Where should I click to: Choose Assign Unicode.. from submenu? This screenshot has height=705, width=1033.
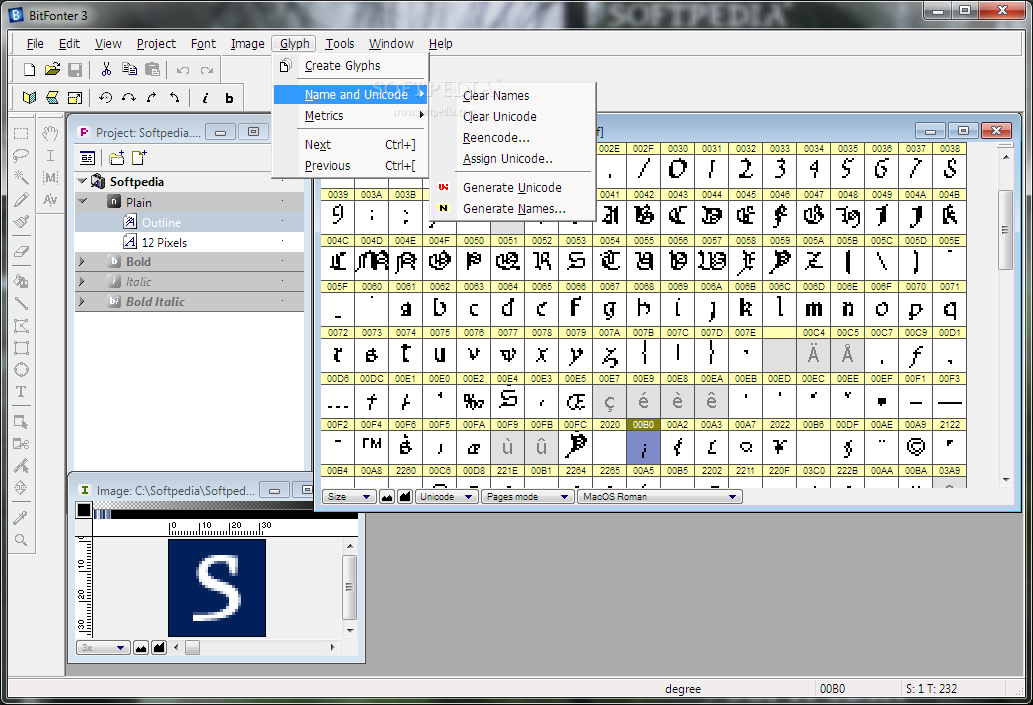(x=507, y=159)
